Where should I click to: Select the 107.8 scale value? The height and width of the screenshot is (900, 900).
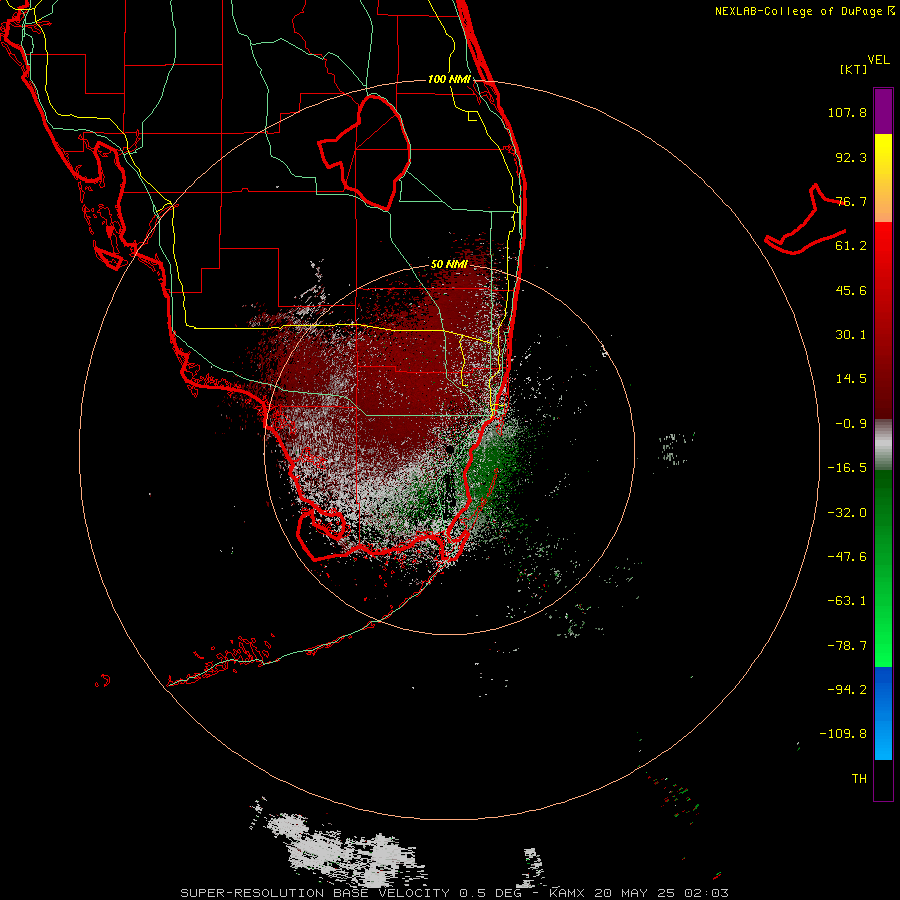coord(847,112)
